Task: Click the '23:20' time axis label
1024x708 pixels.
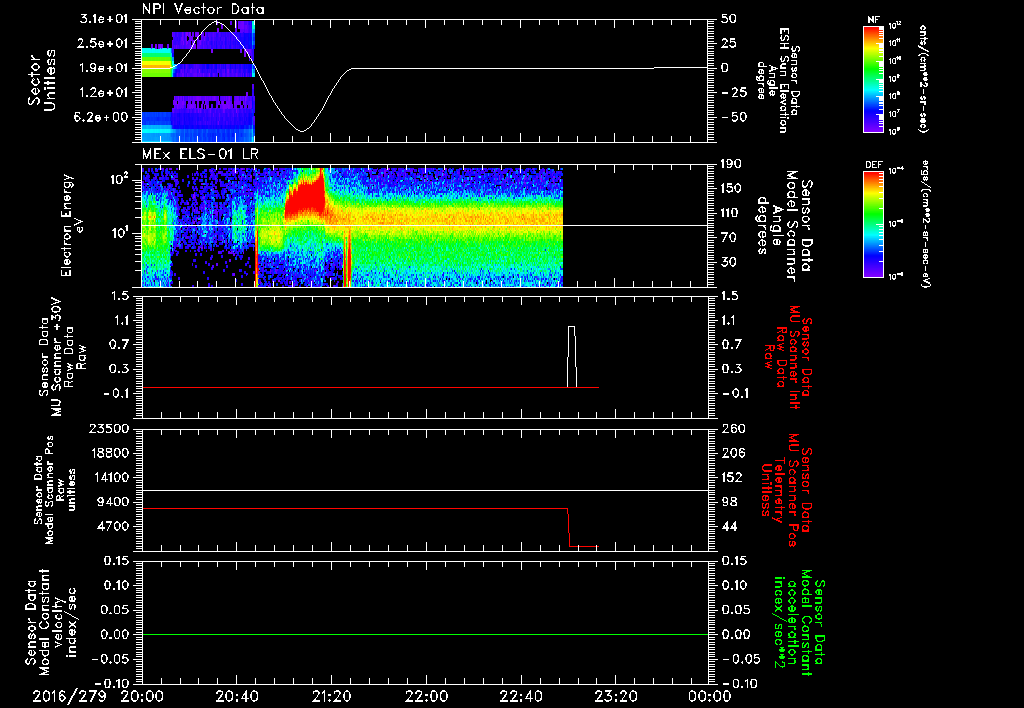Action: pos(615,696)
